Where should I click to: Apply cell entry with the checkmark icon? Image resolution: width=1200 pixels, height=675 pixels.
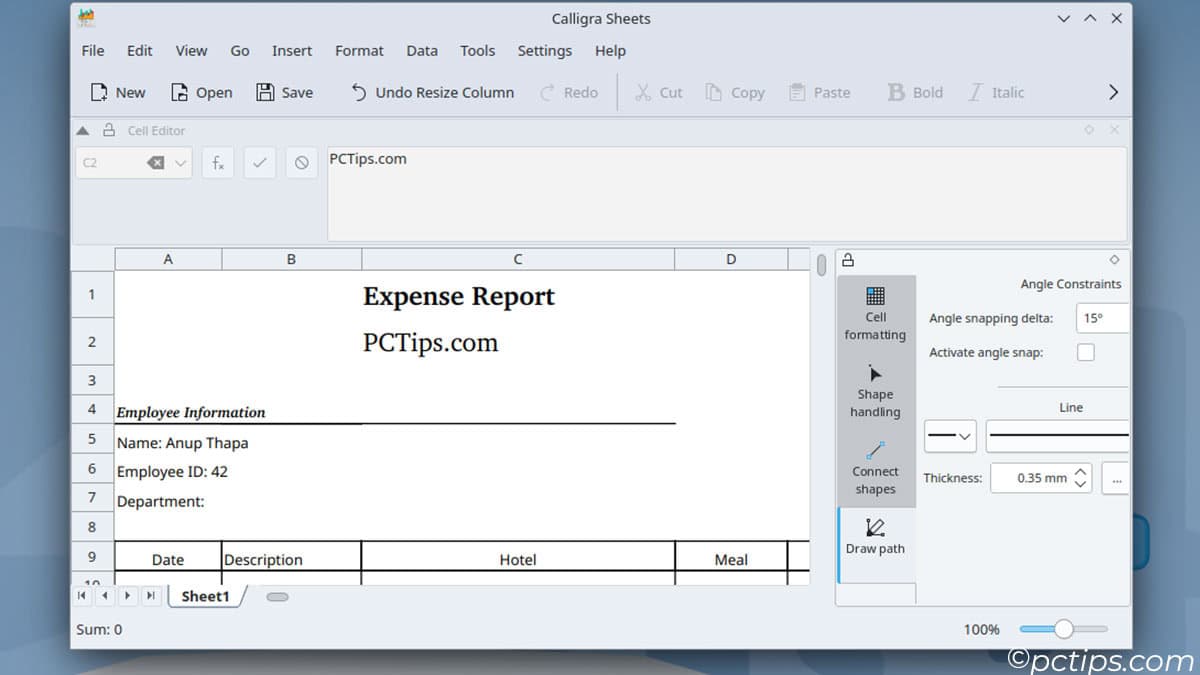259,162
